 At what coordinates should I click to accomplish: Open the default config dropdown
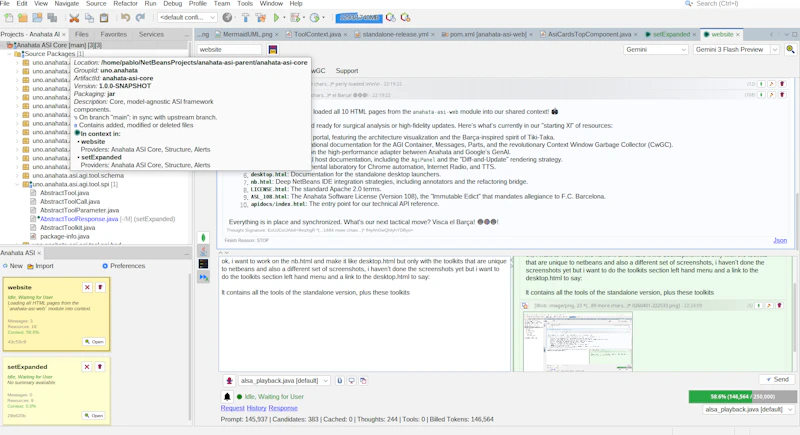click(x=187, y=17)
